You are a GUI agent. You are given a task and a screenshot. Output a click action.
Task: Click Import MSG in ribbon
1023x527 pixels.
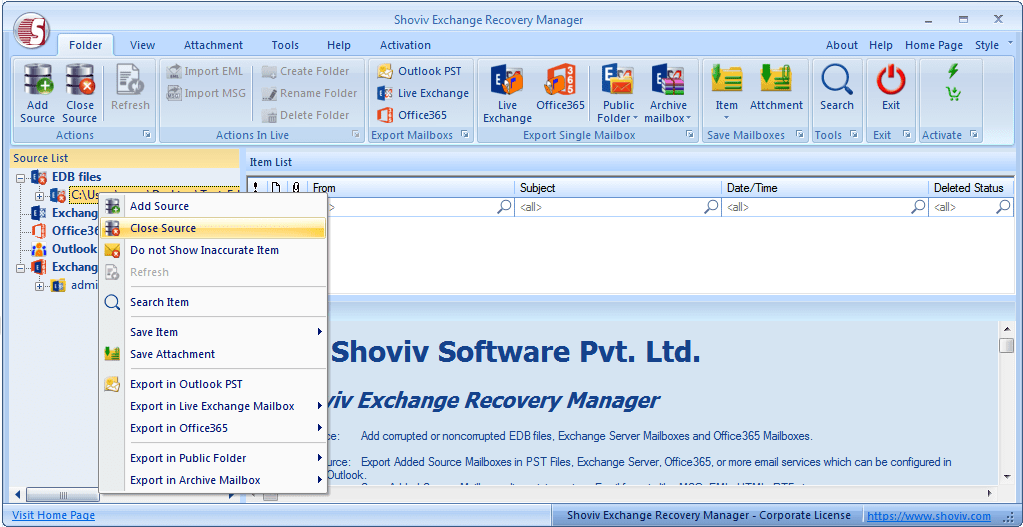(x=206, y=93)
